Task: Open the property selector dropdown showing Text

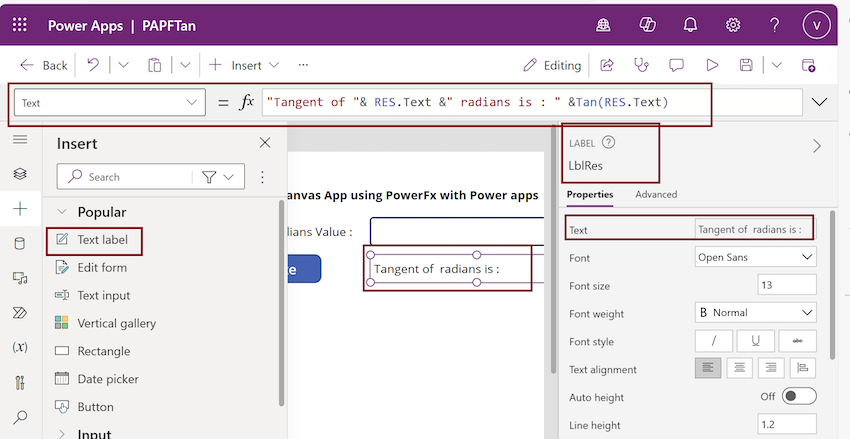Action: click(x=110, y=102)
